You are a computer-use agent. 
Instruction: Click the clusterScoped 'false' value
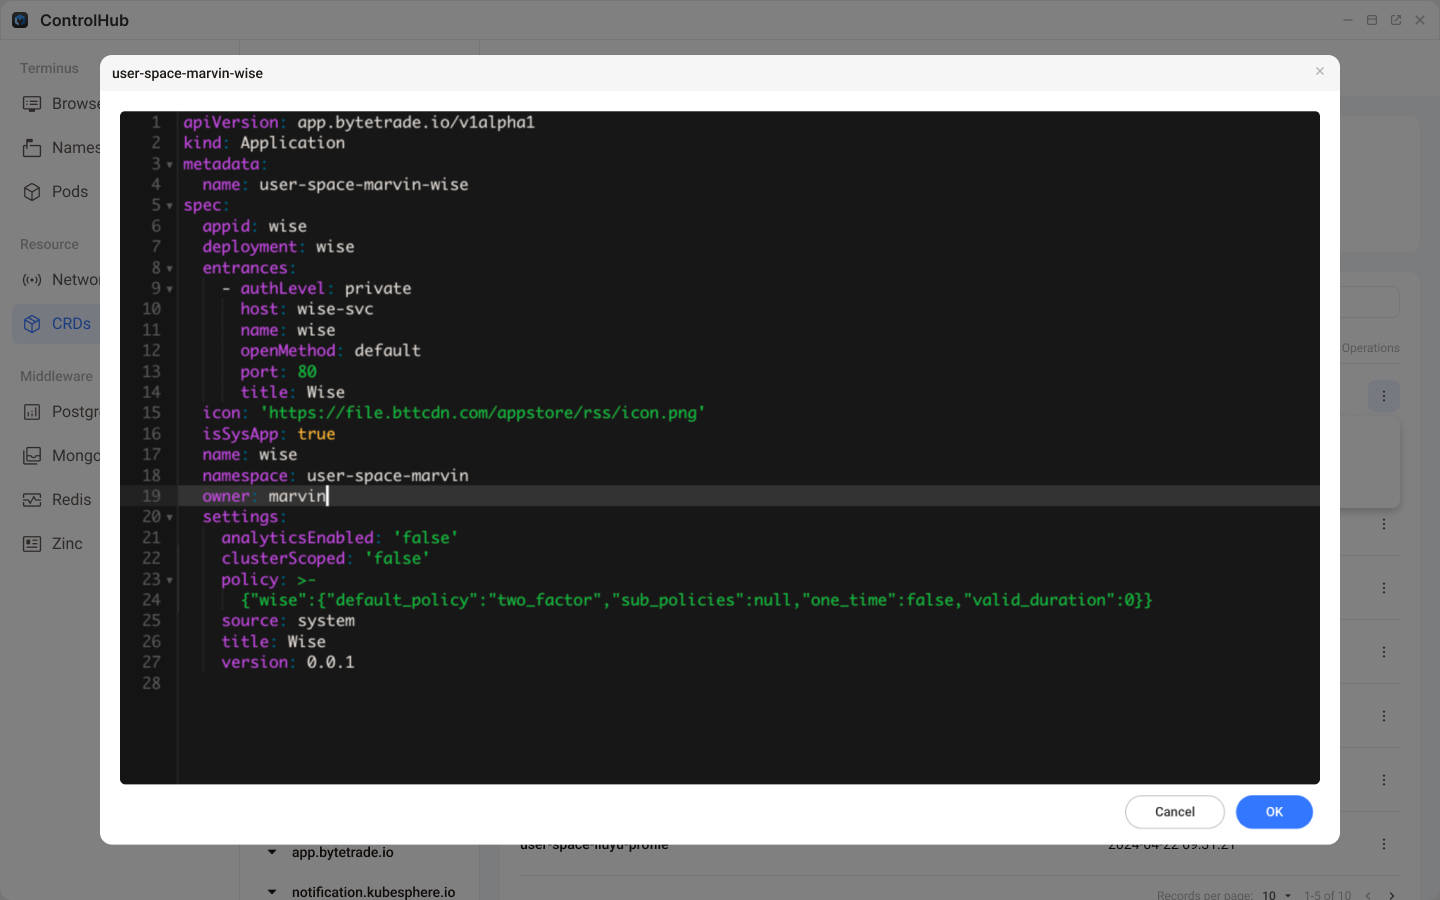click(x=397, y=559)
